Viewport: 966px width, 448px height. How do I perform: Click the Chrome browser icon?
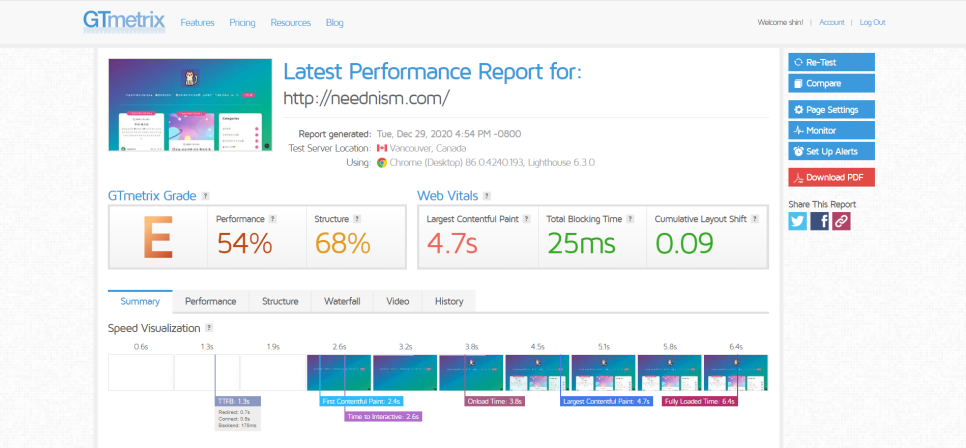pyautogui.click(x=382, y=163)
